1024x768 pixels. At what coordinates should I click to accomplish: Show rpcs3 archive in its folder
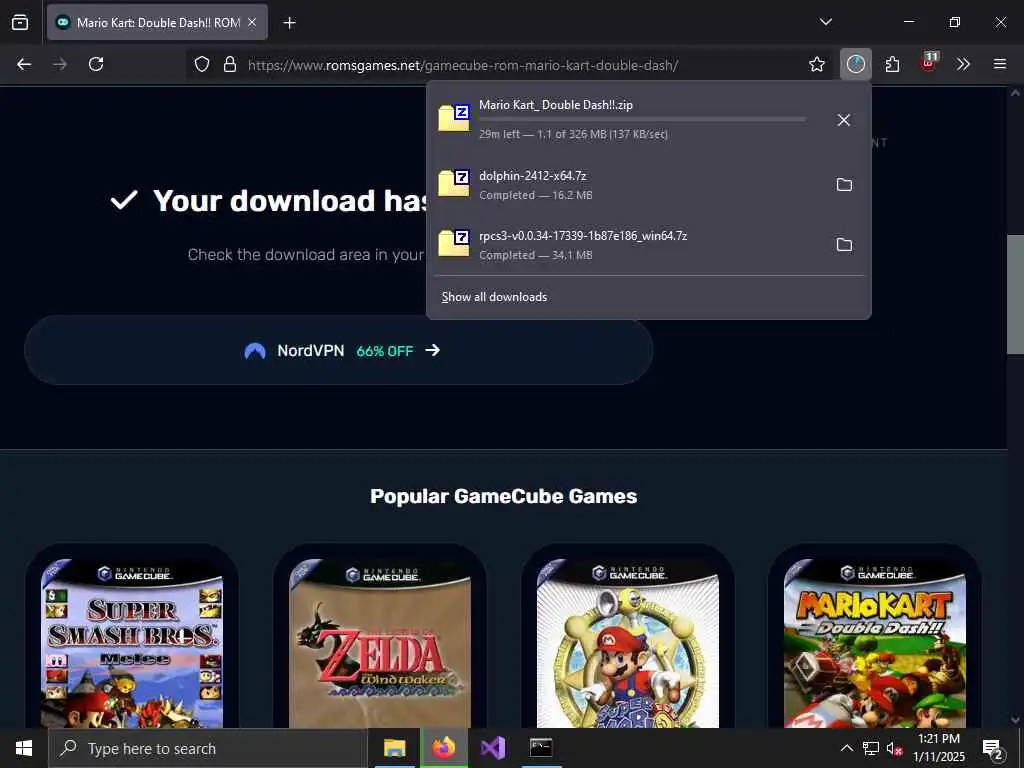point(844,245)
